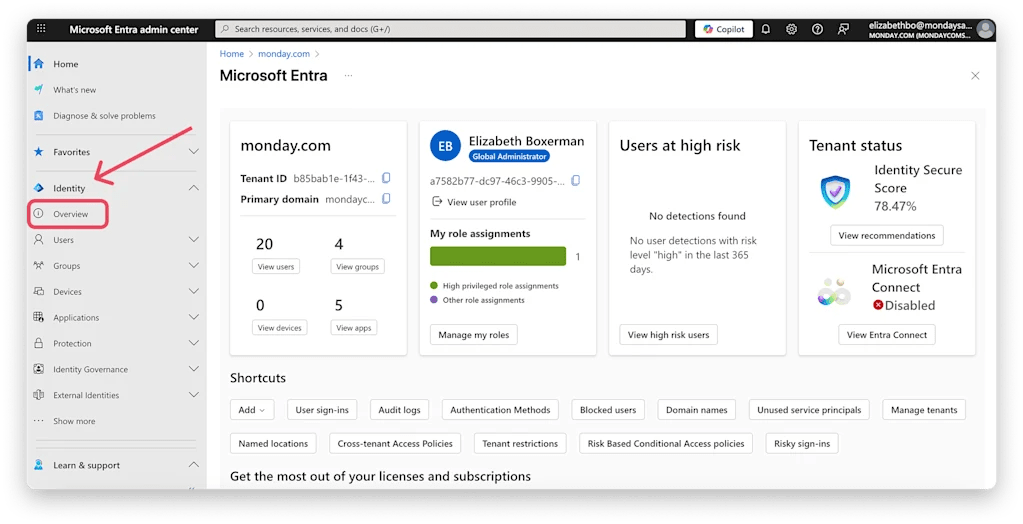Collapse the Learn & support chevron
The width and height of the screenshot is (1023, 524).
[194, 465]
